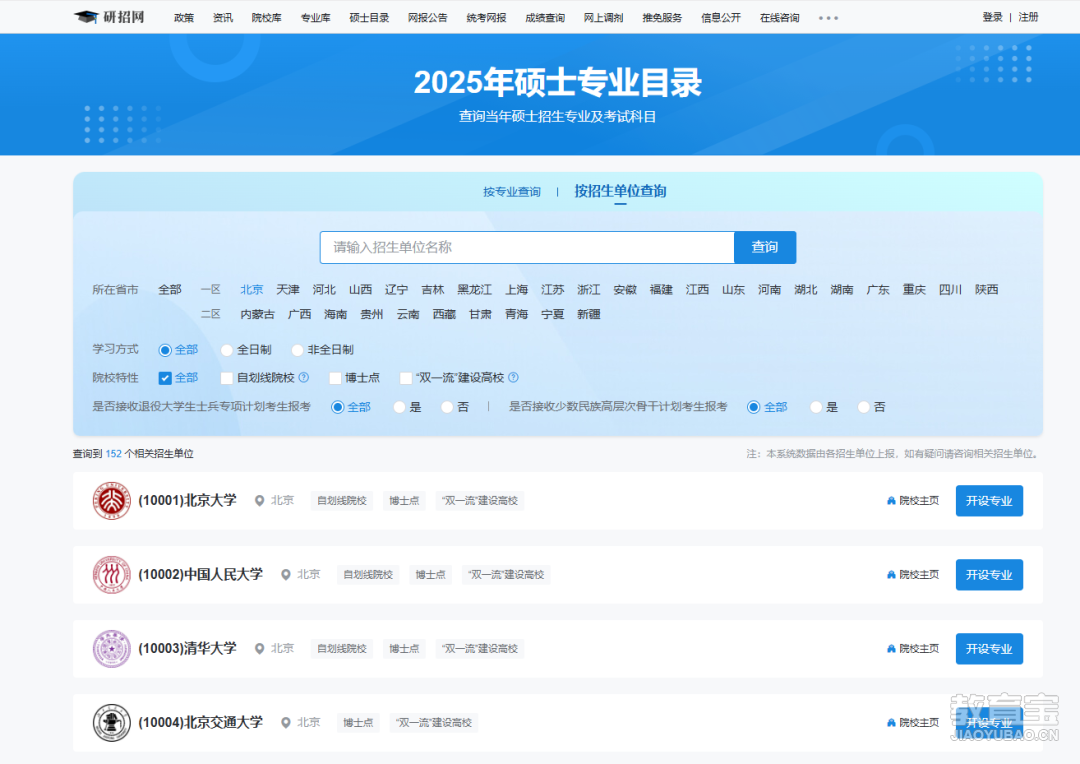
Task: Open 政策 in top navigation
Action: point(184,18)
